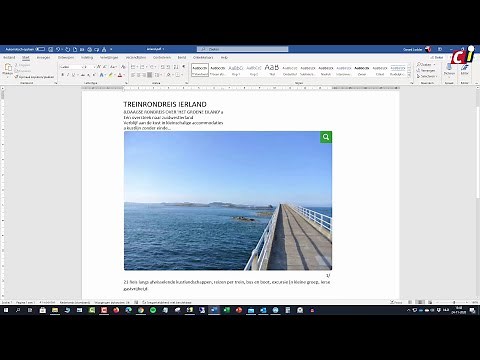Open the font color dropdown arrow
480x360 pixels.
pyautogui.click(x=124, y=75)
